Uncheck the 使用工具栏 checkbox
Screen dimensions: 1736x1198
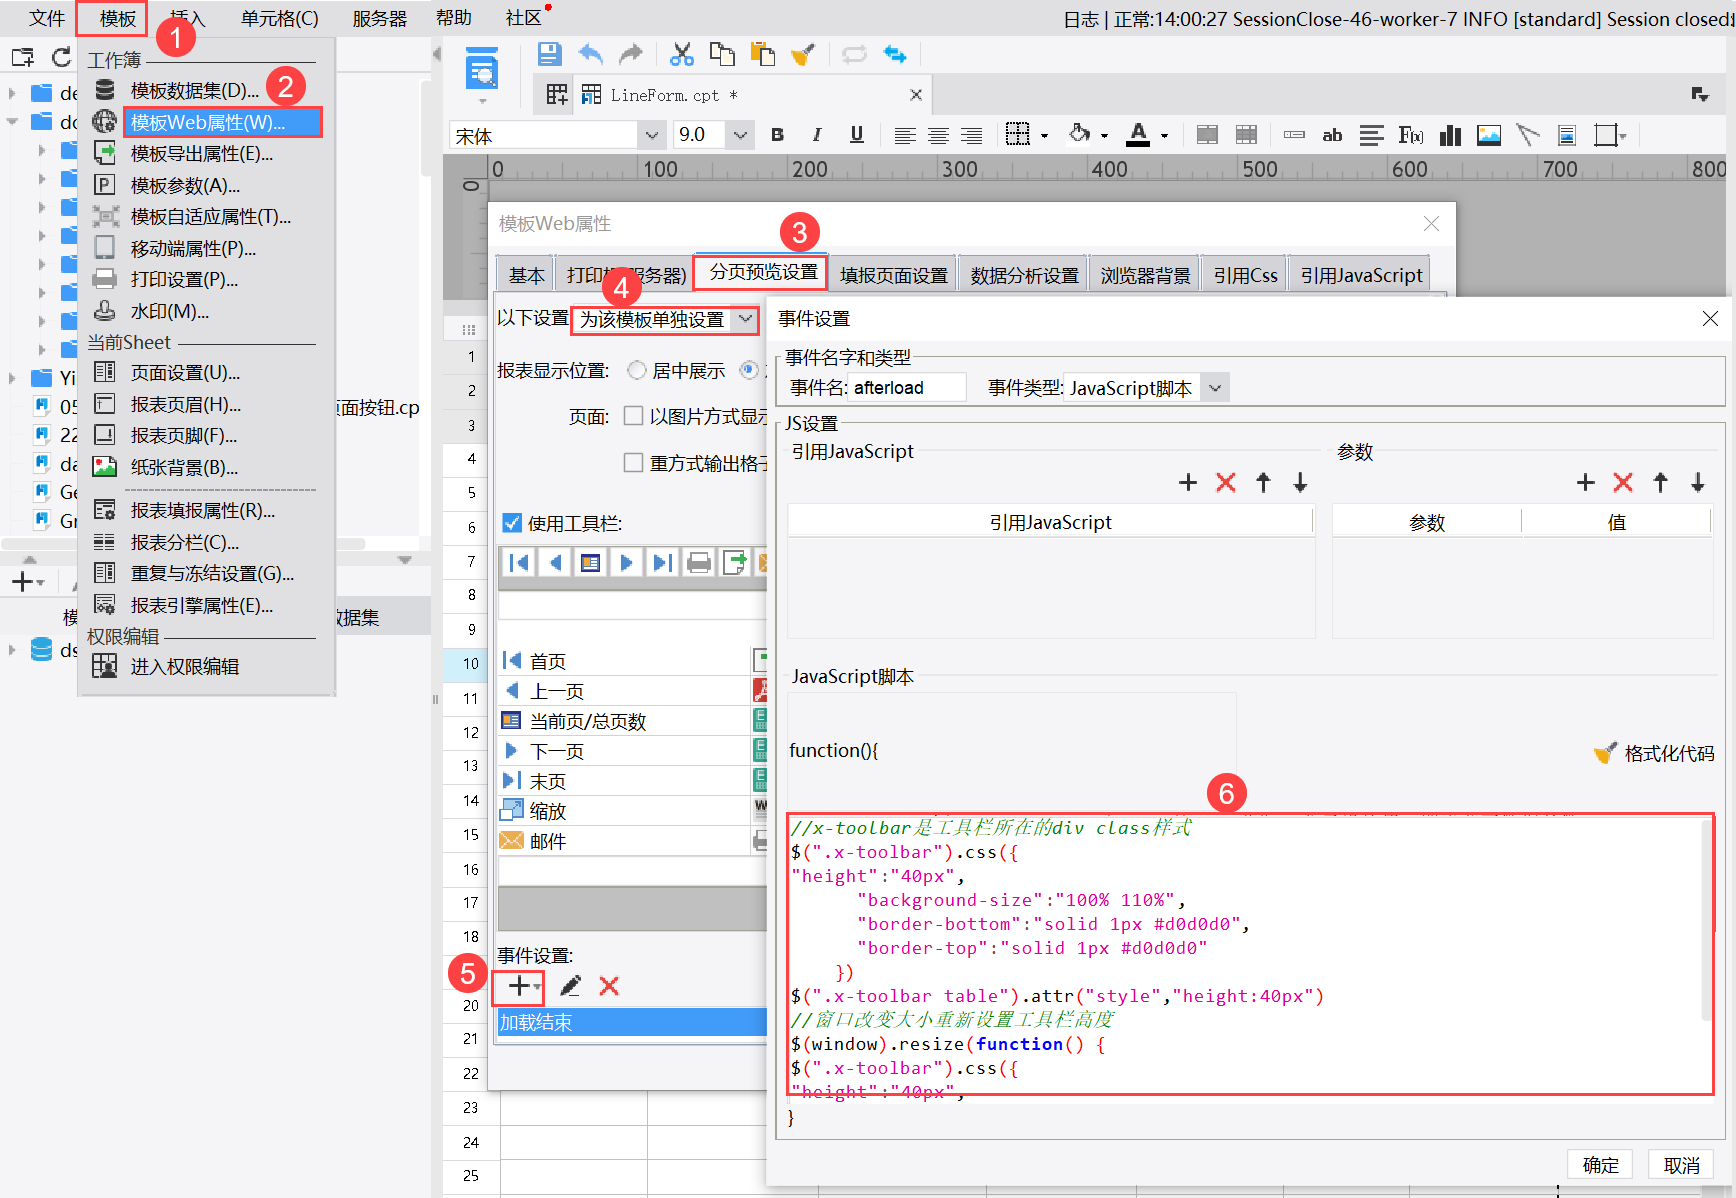512,523
